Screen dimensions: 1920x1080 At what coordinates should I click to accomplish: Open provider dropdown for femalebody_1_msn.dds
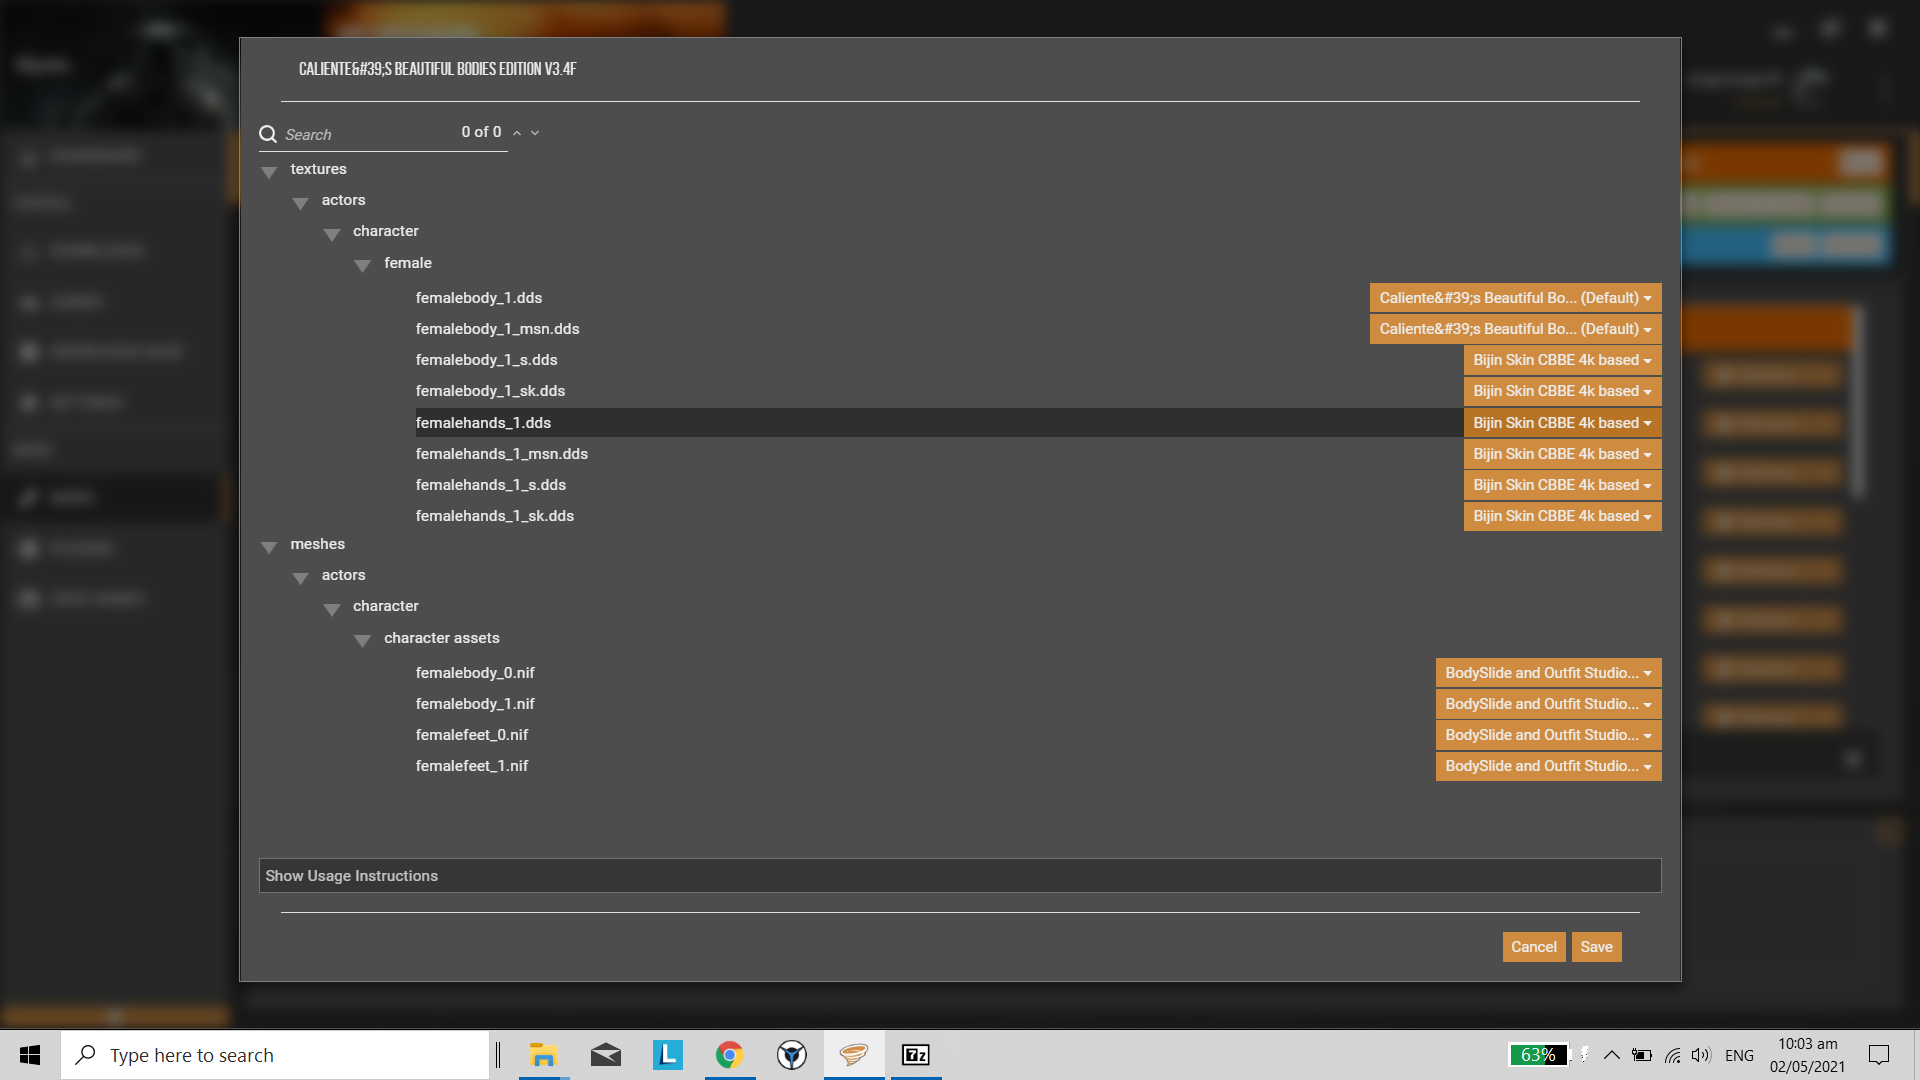click(x=1515, y=329)
